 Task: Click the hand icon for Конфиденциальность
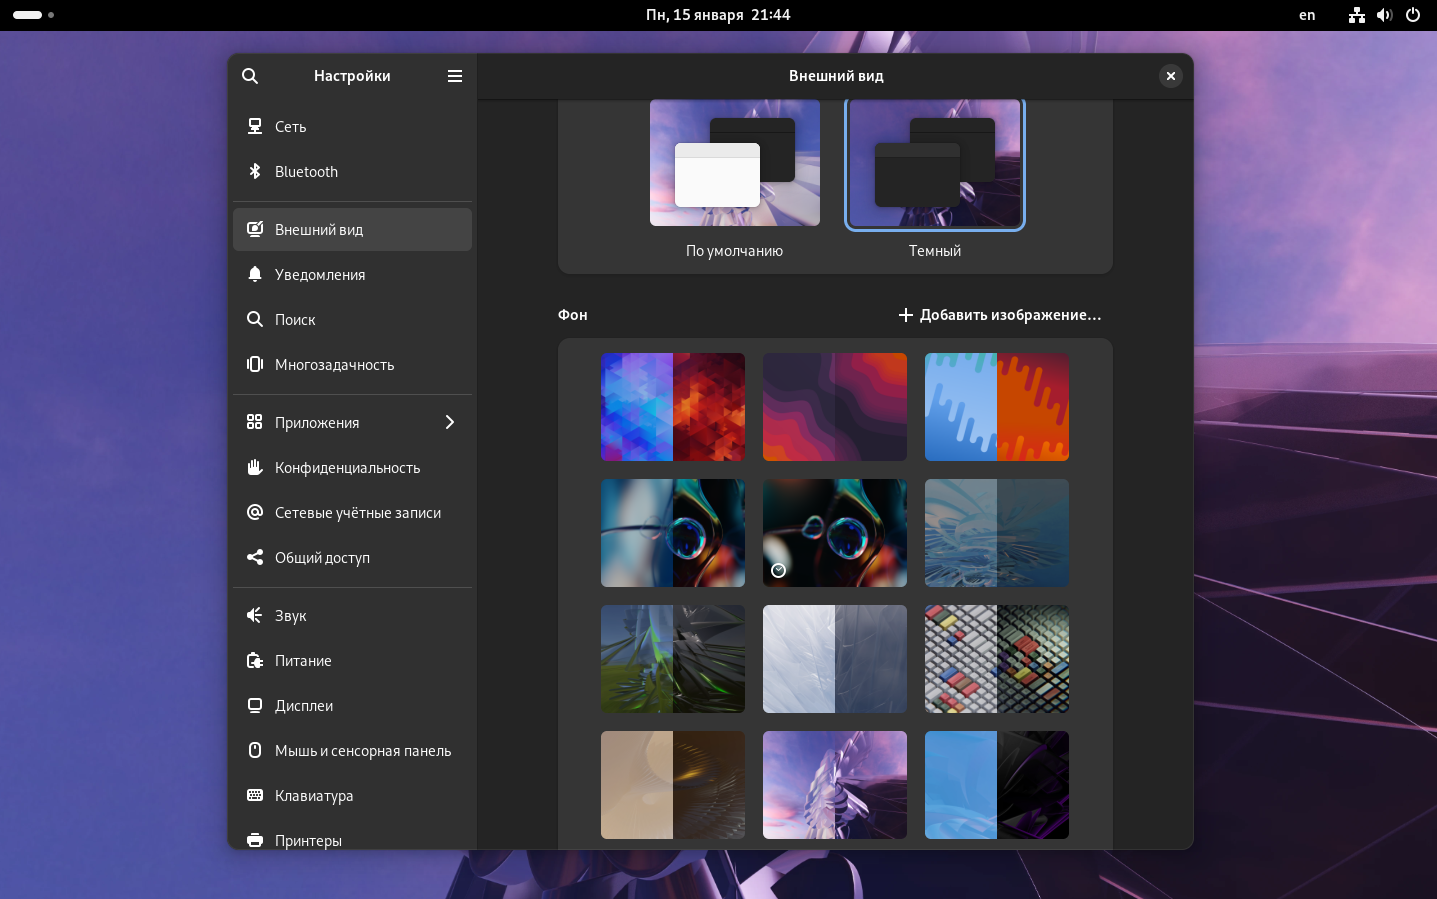255,468
